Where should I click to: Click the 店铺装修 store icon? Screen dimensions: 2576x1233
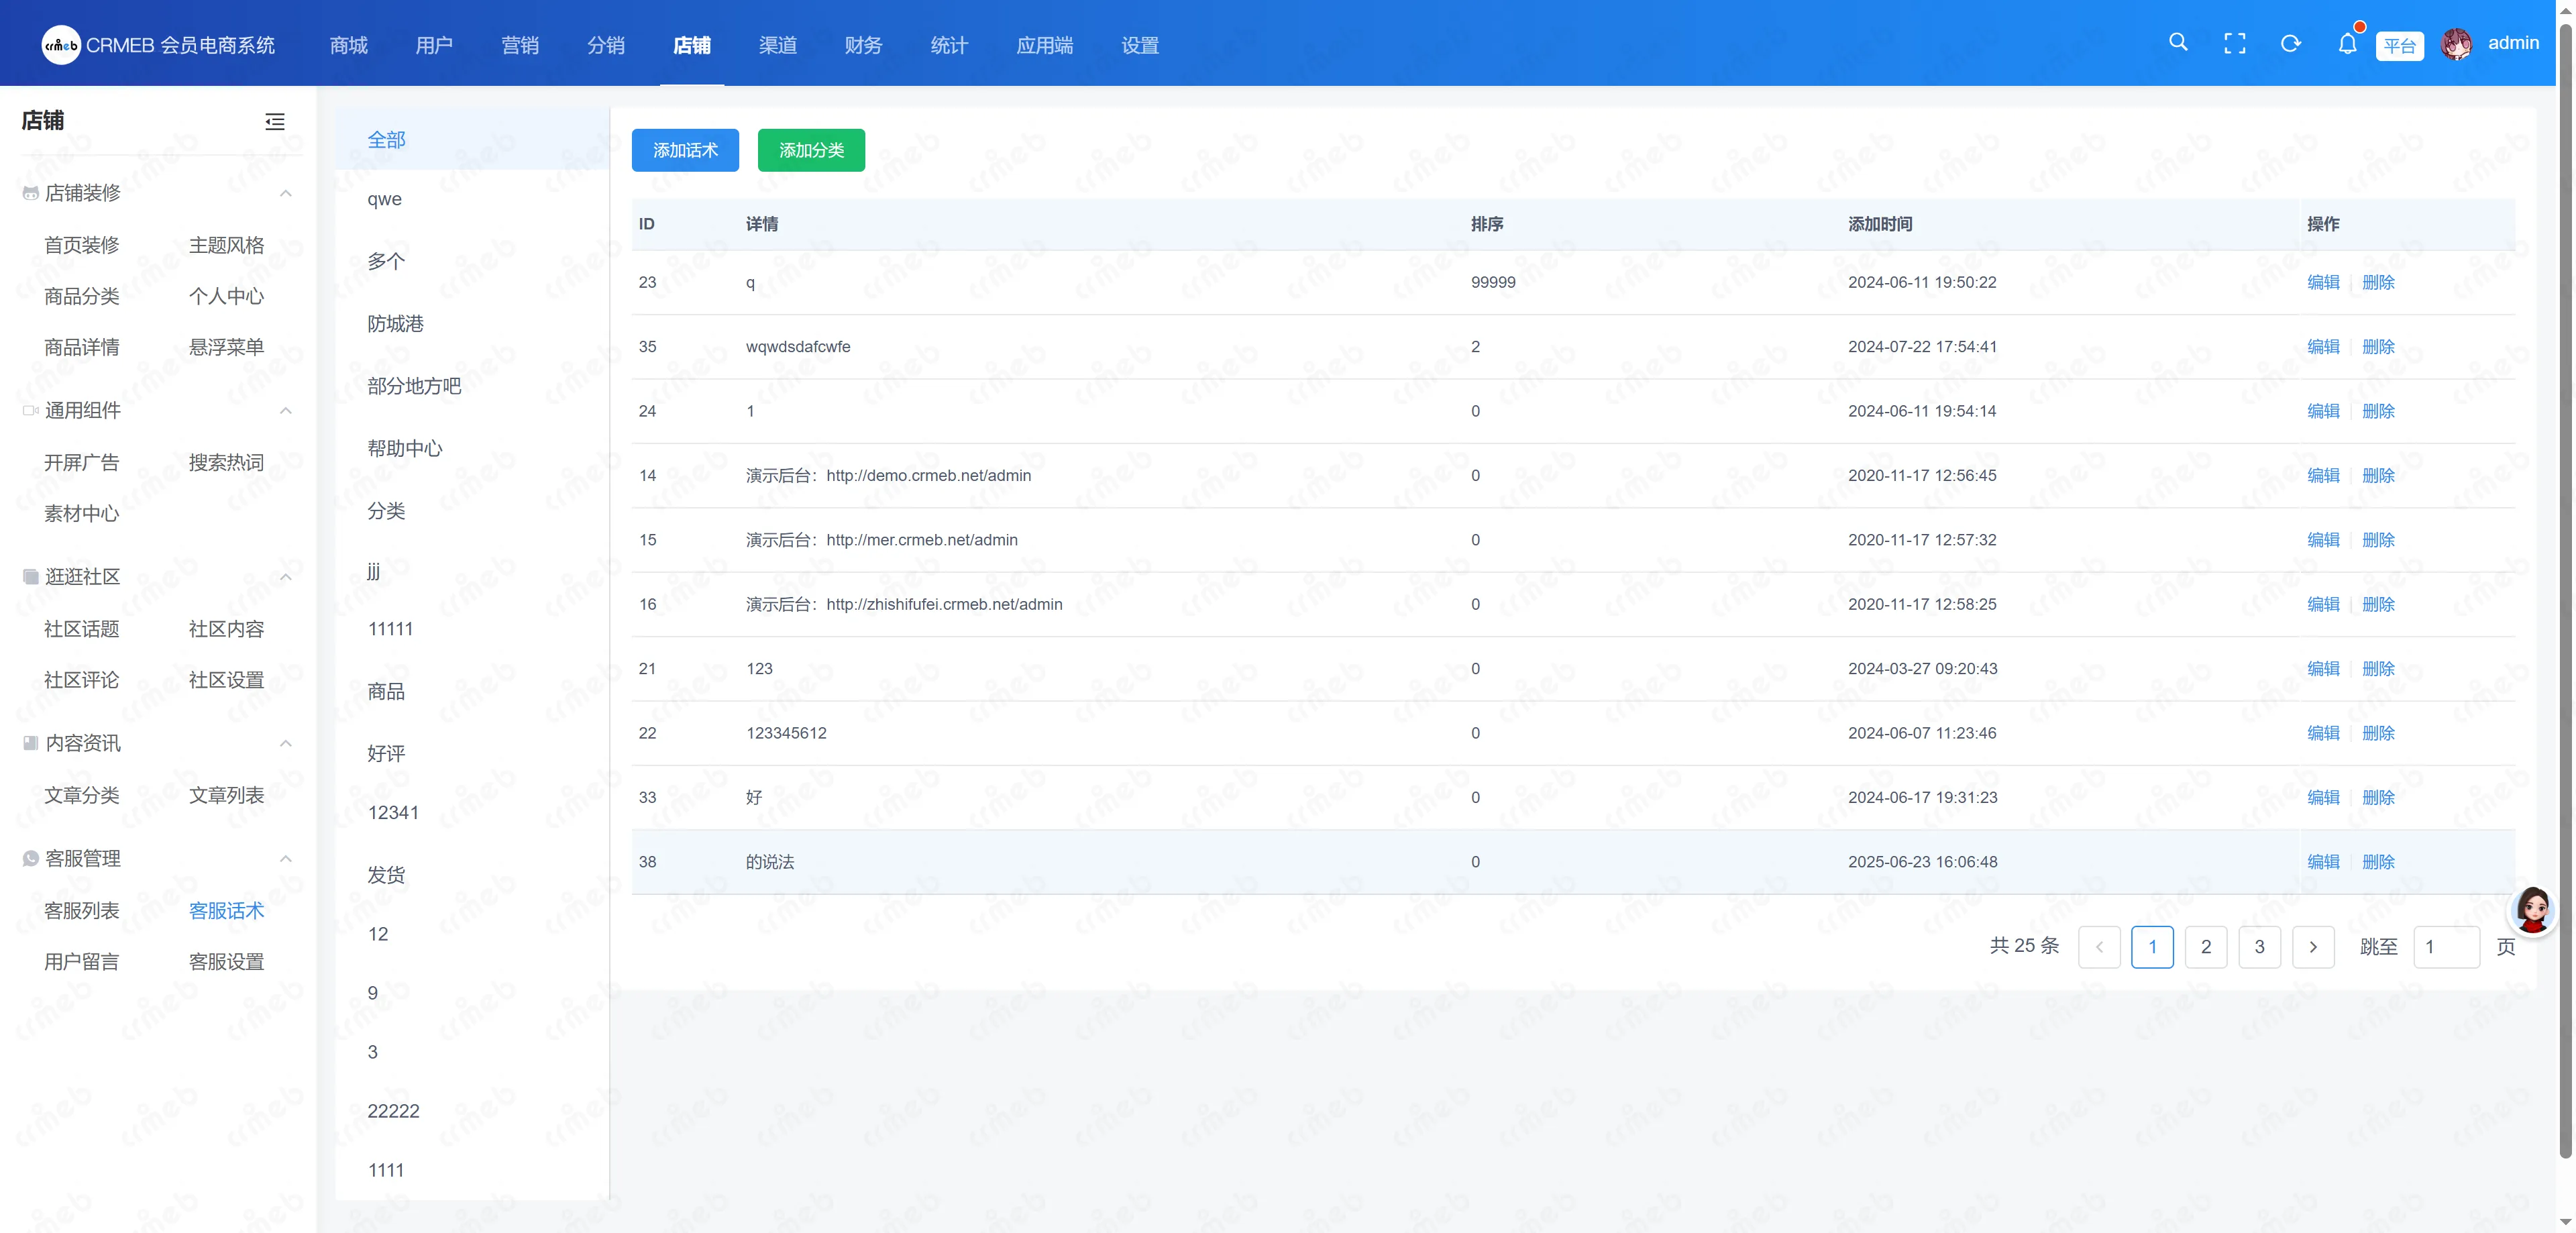click(31, 193)
